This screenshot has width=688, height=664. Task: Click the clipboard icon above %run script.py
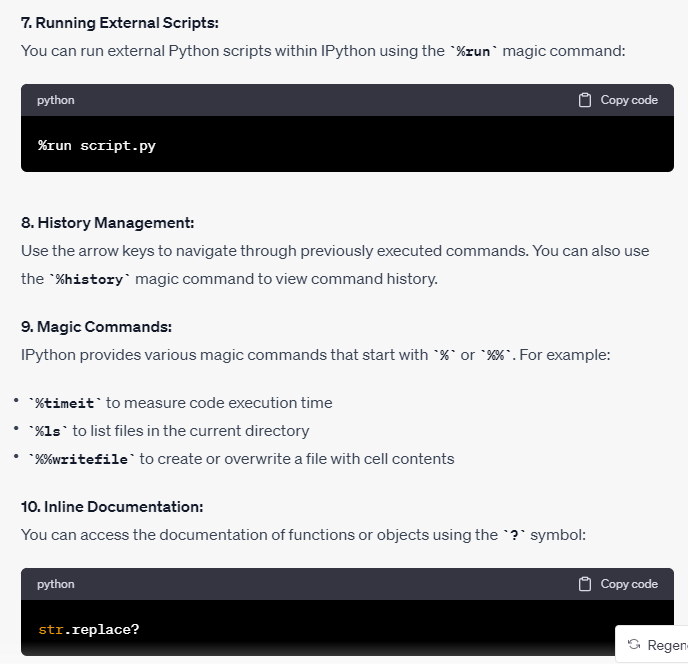tap(586, 100)
